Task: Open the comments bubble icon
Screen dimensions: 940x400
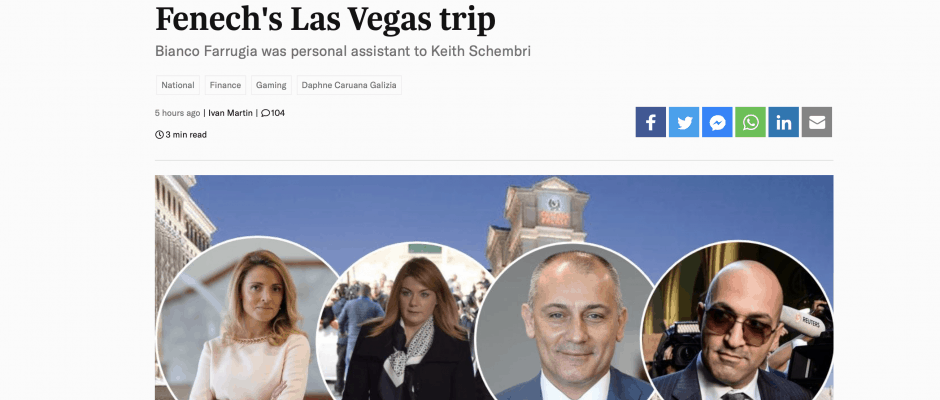Action: pos(266,113)
